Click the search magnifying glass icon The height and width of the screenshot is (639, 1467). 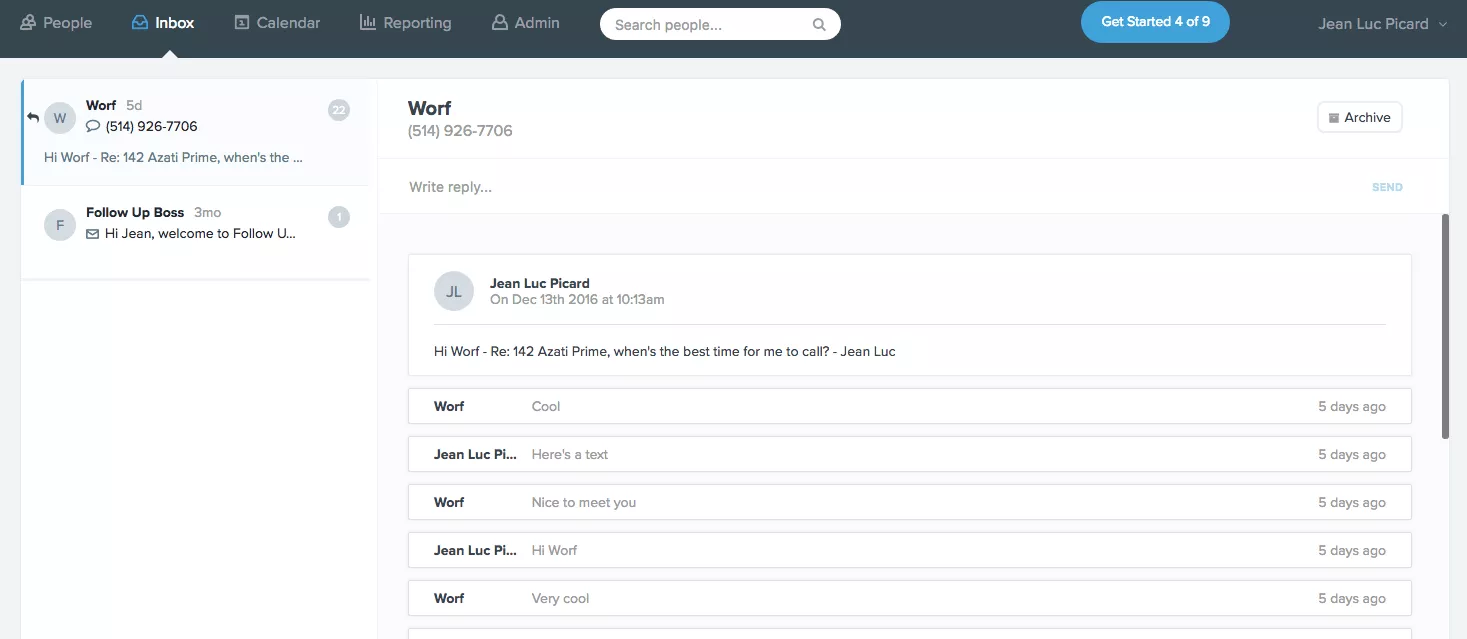click(819, 25)
